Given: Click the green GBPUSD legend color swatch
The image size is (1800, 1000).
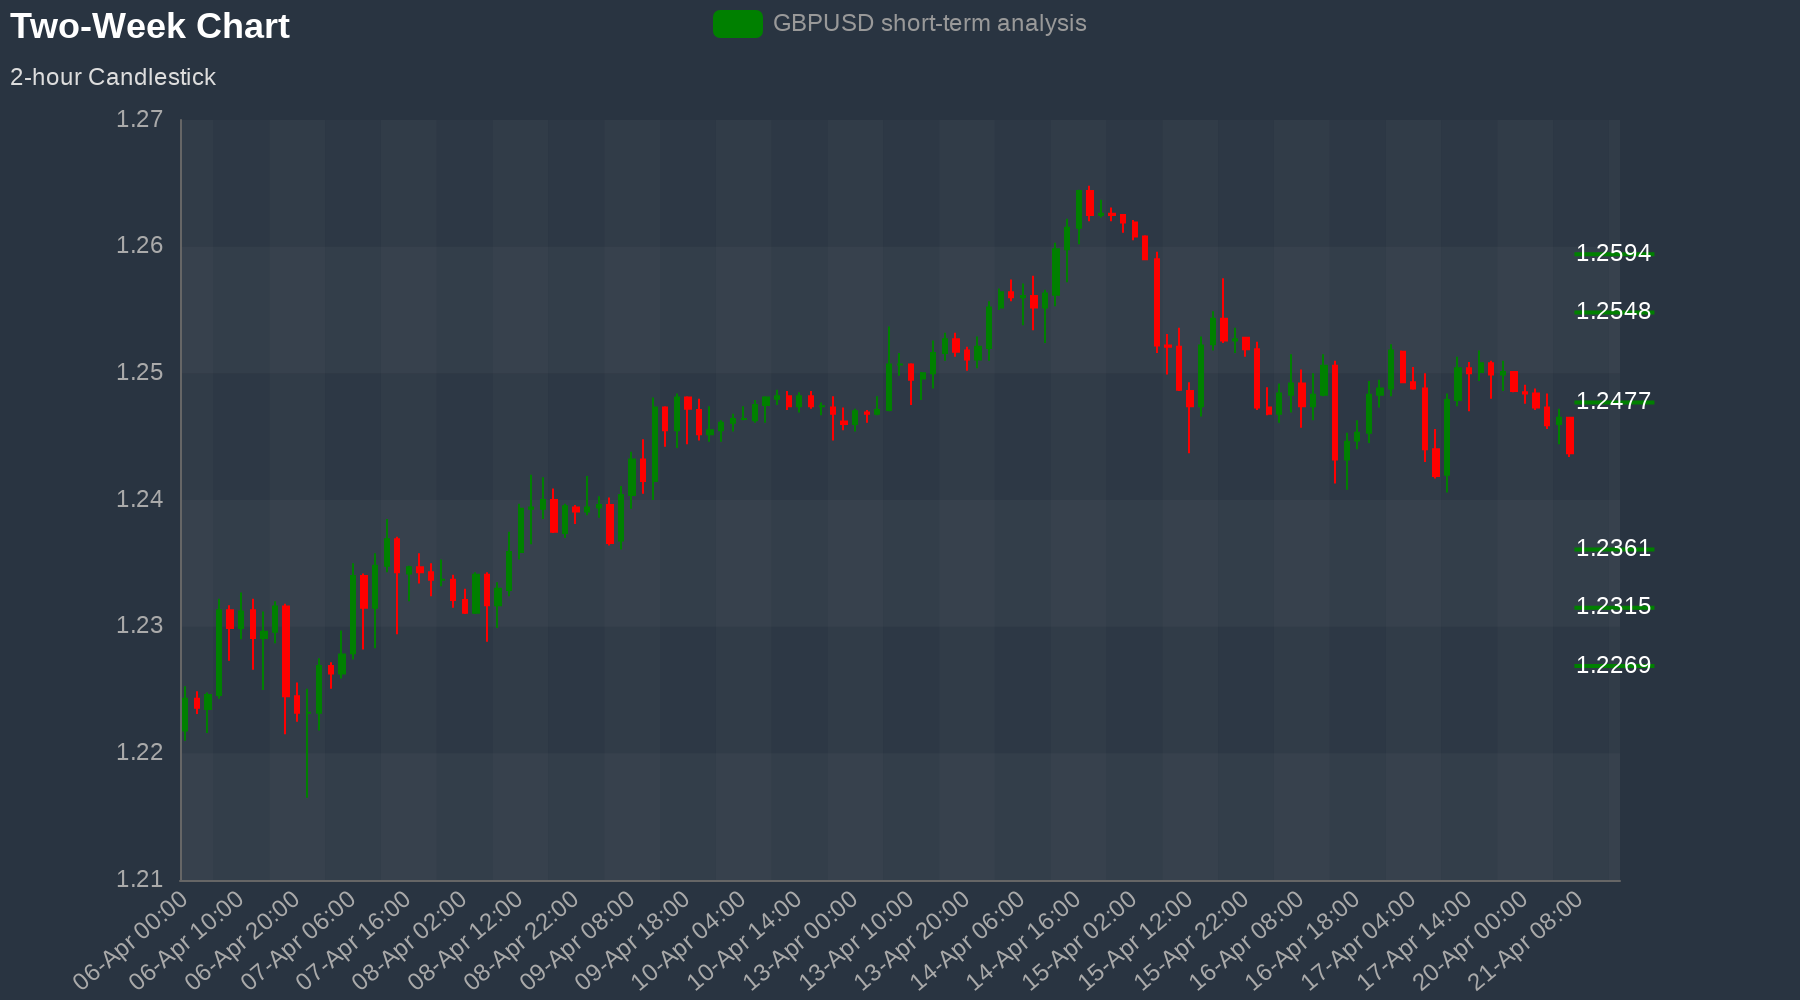Looking at the screenshot, I should point(737,24).
